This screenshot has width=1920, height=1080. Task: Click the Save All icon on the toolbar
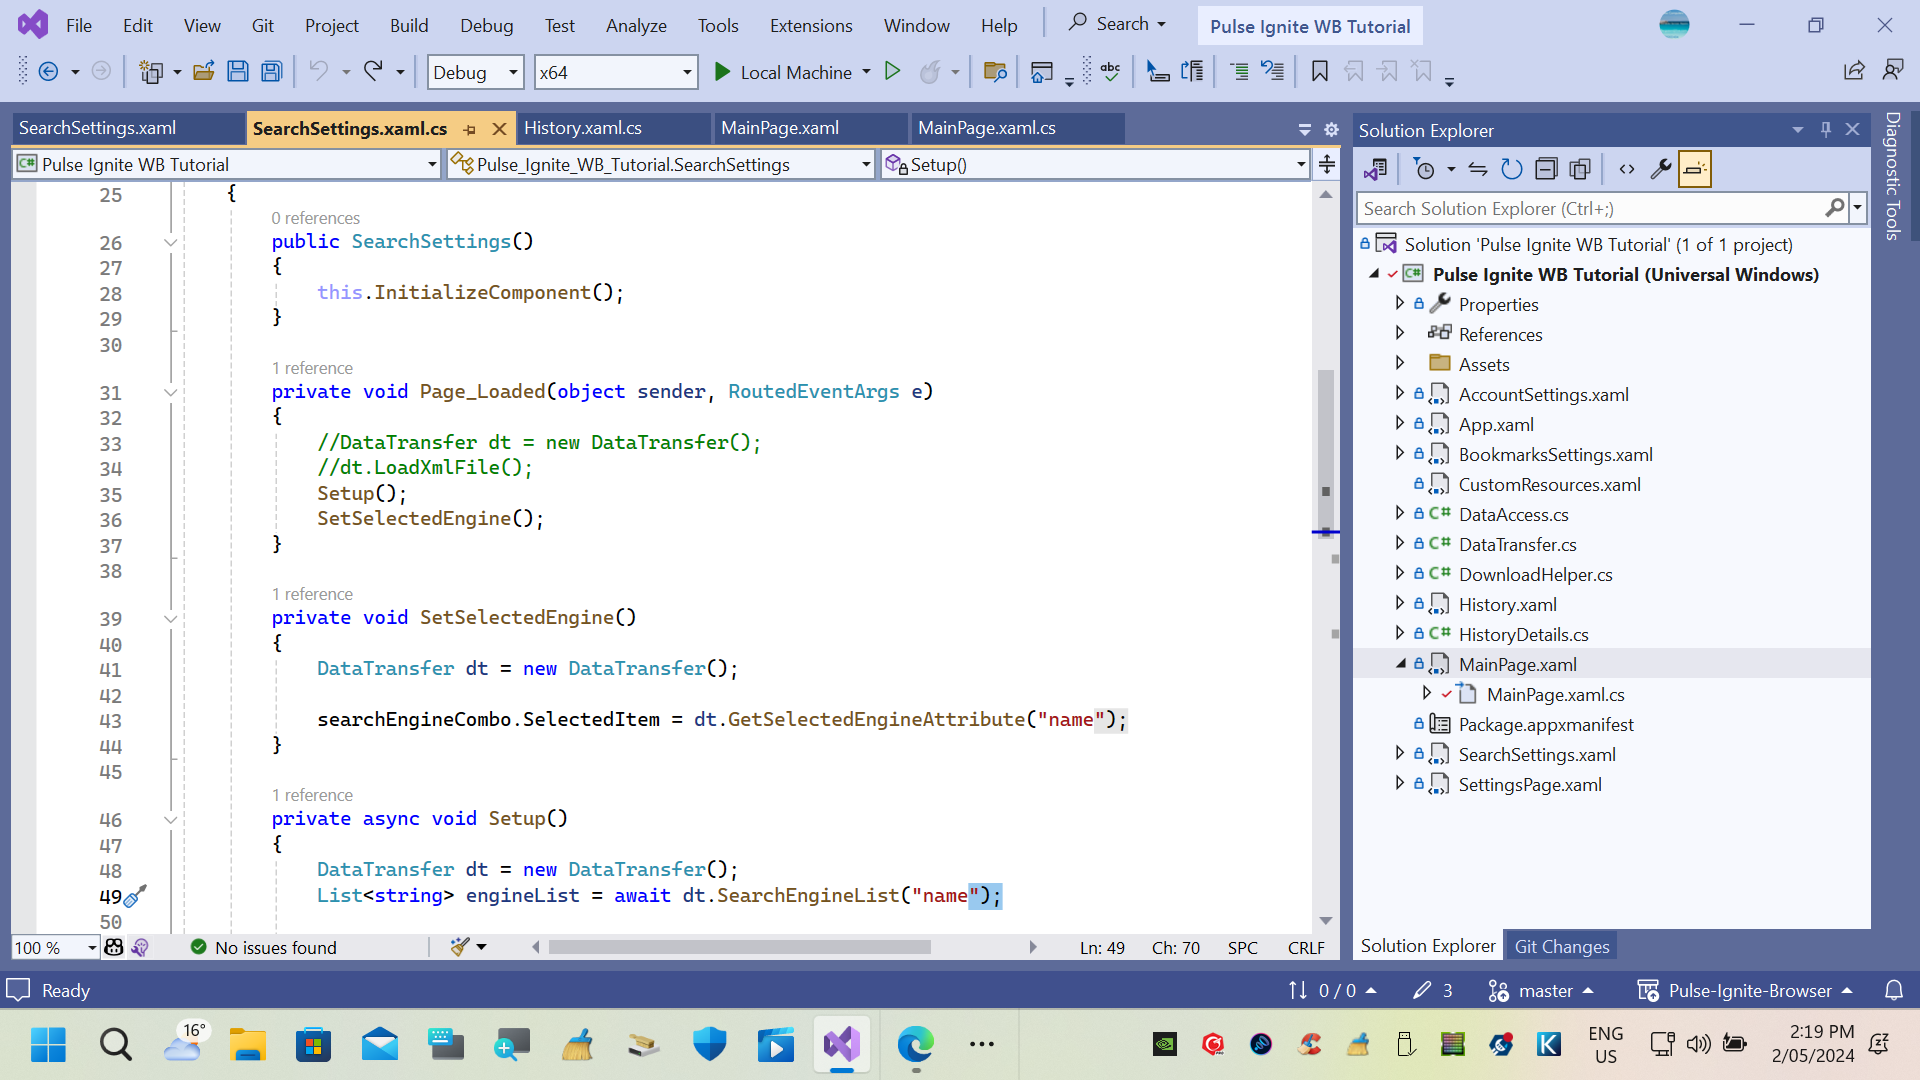(x=270, y=71)
